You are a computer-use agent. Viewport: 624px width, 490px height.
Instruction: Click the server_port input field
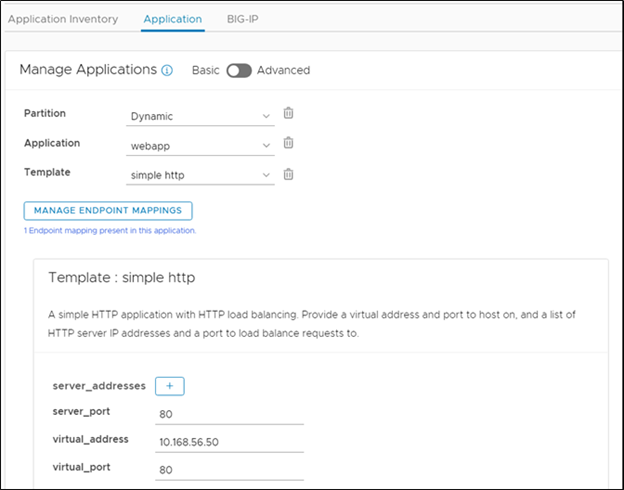(229, 412)
